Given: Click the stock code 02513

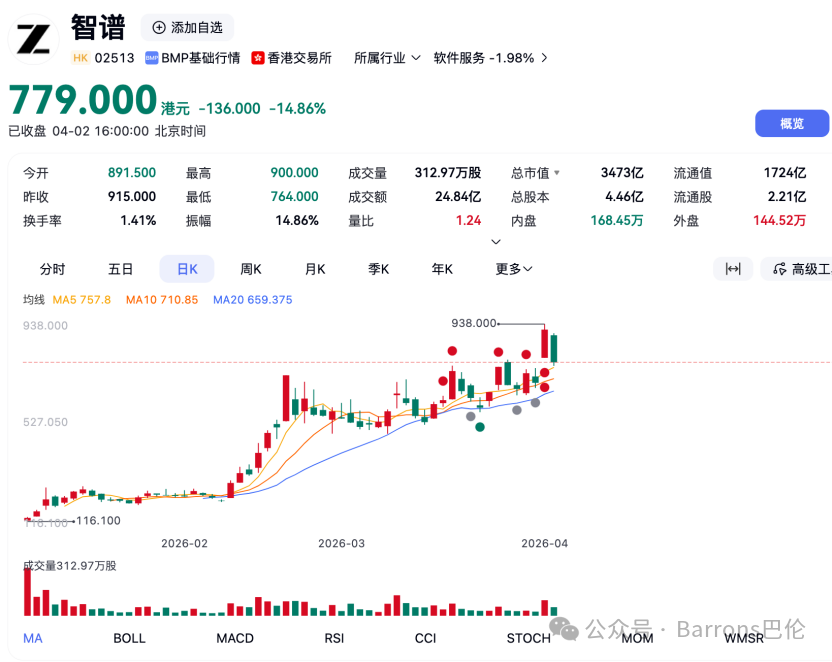Looking at the screenshot, I should coord(115,58).
